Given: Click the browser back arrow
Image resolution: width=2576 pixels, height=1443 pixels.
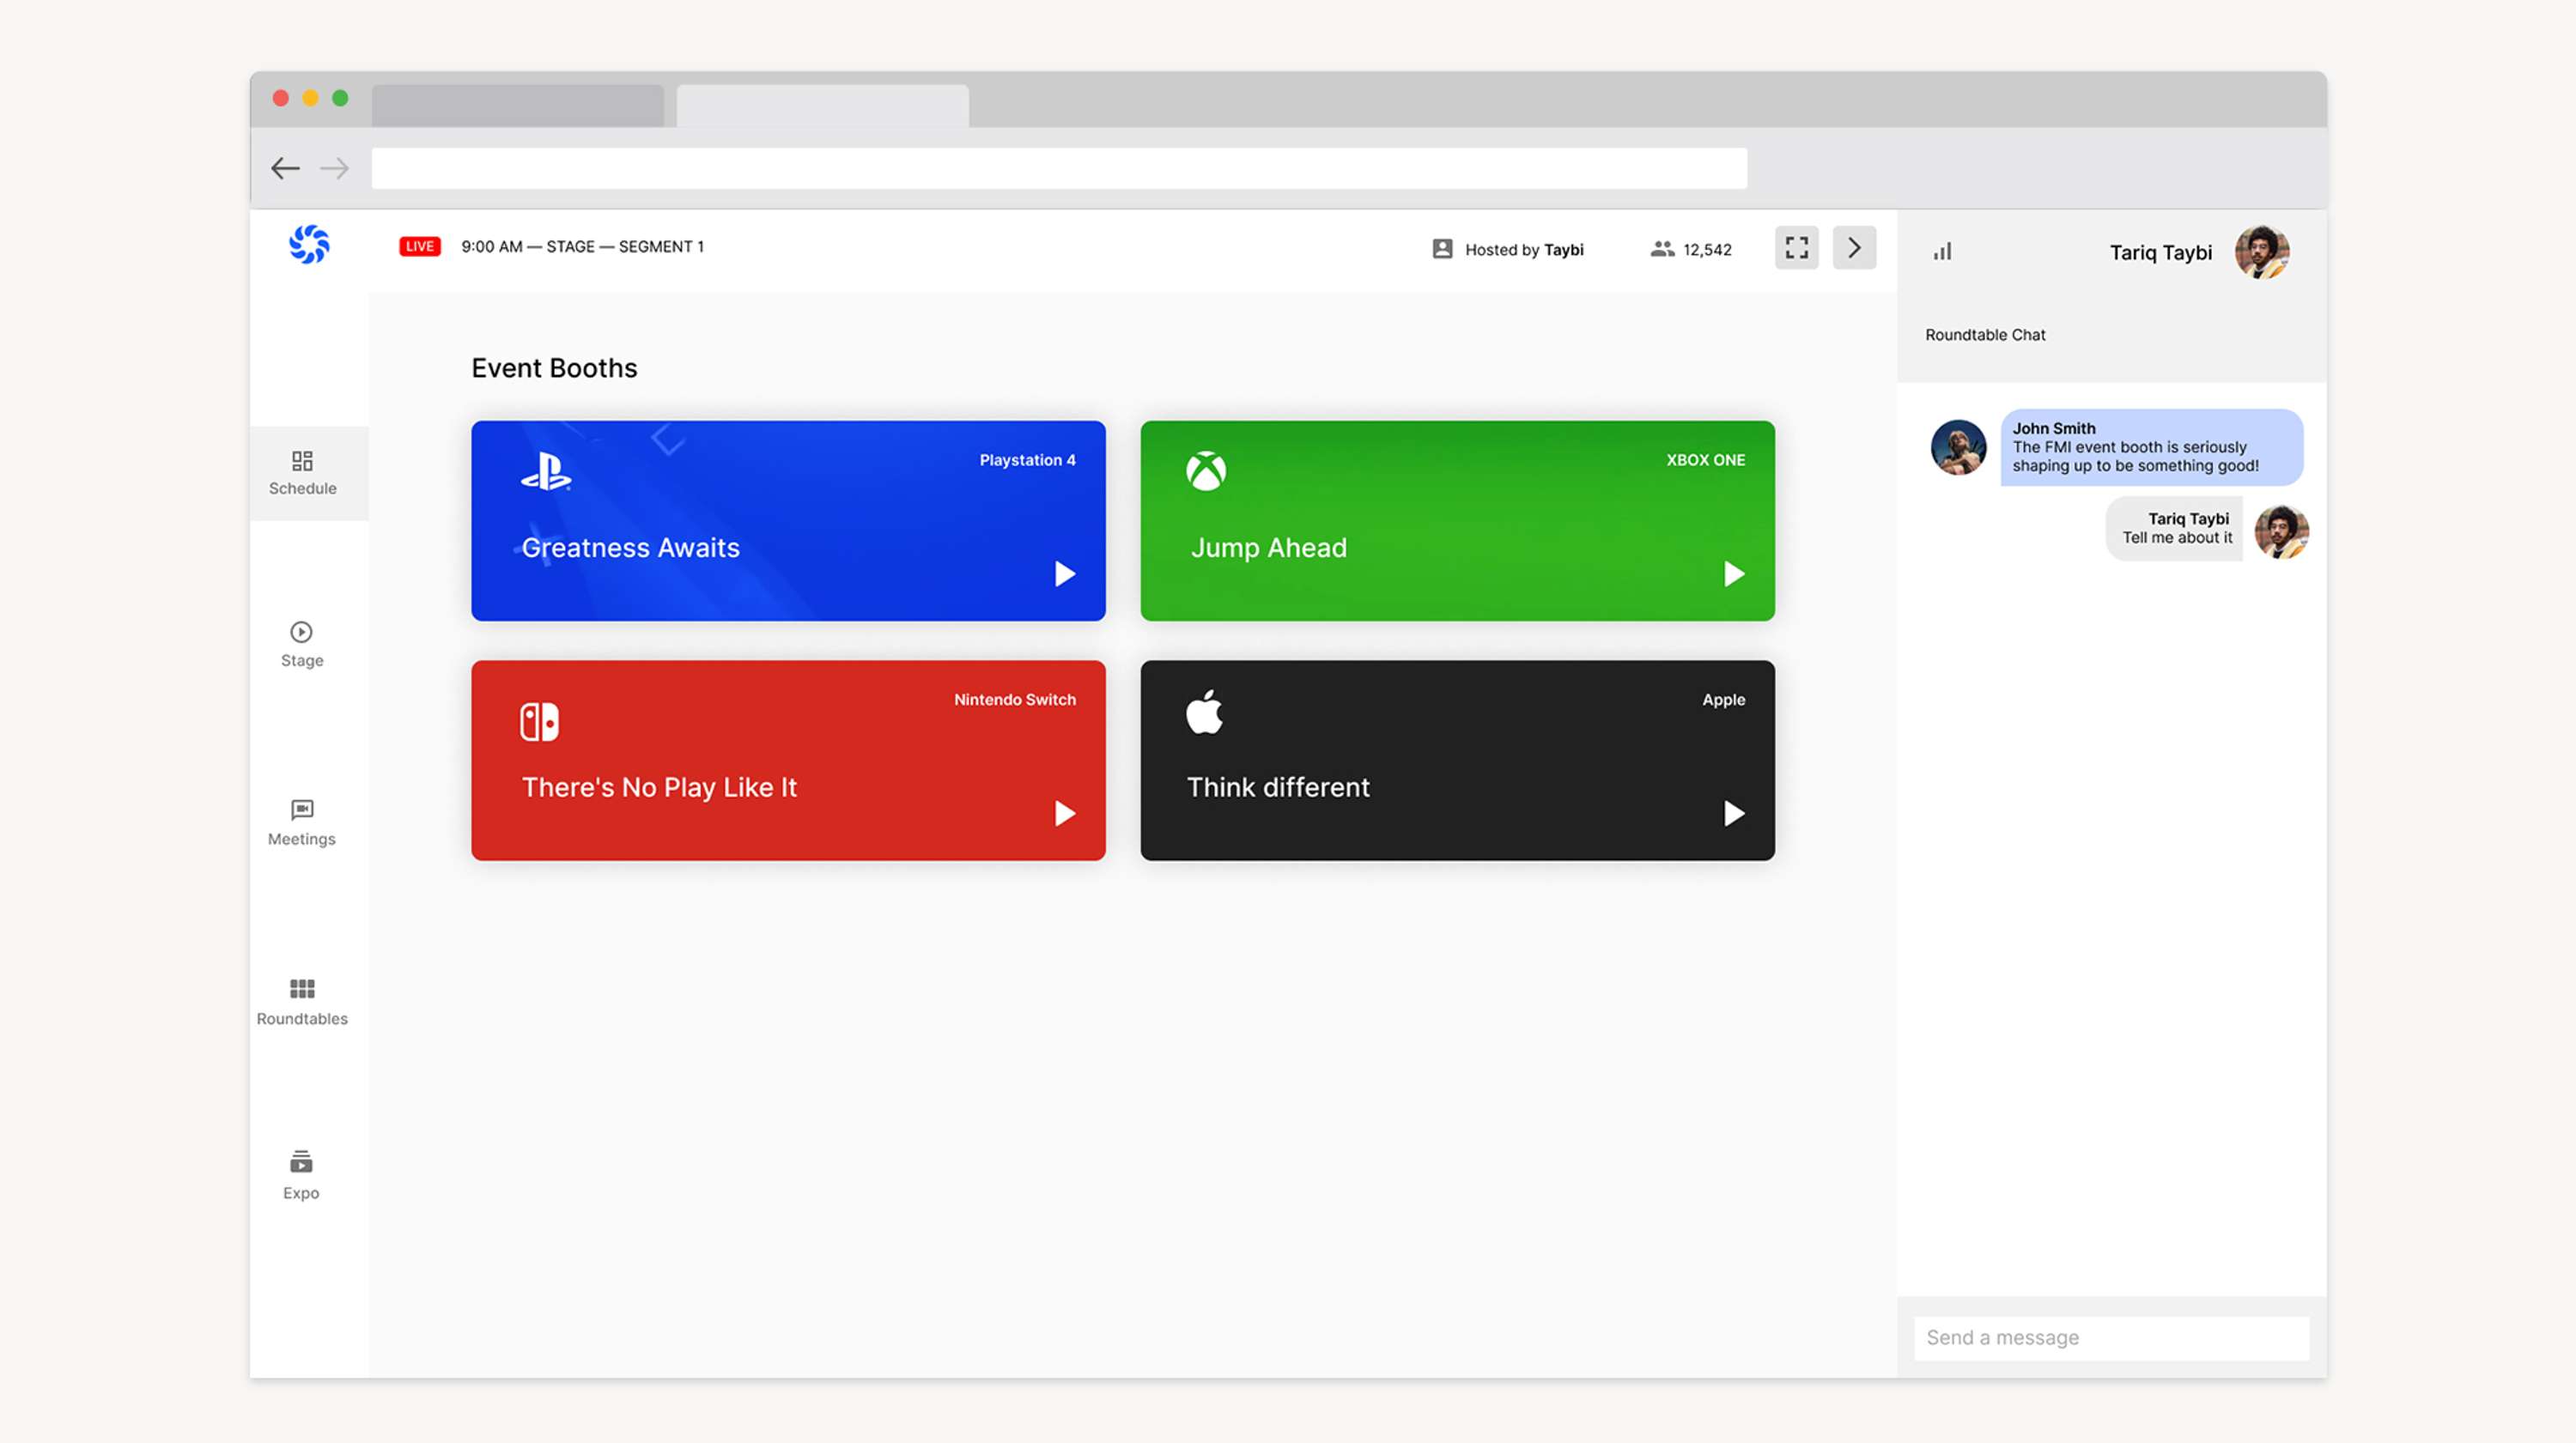Looking at the screenshot, I should click(285, 168).
